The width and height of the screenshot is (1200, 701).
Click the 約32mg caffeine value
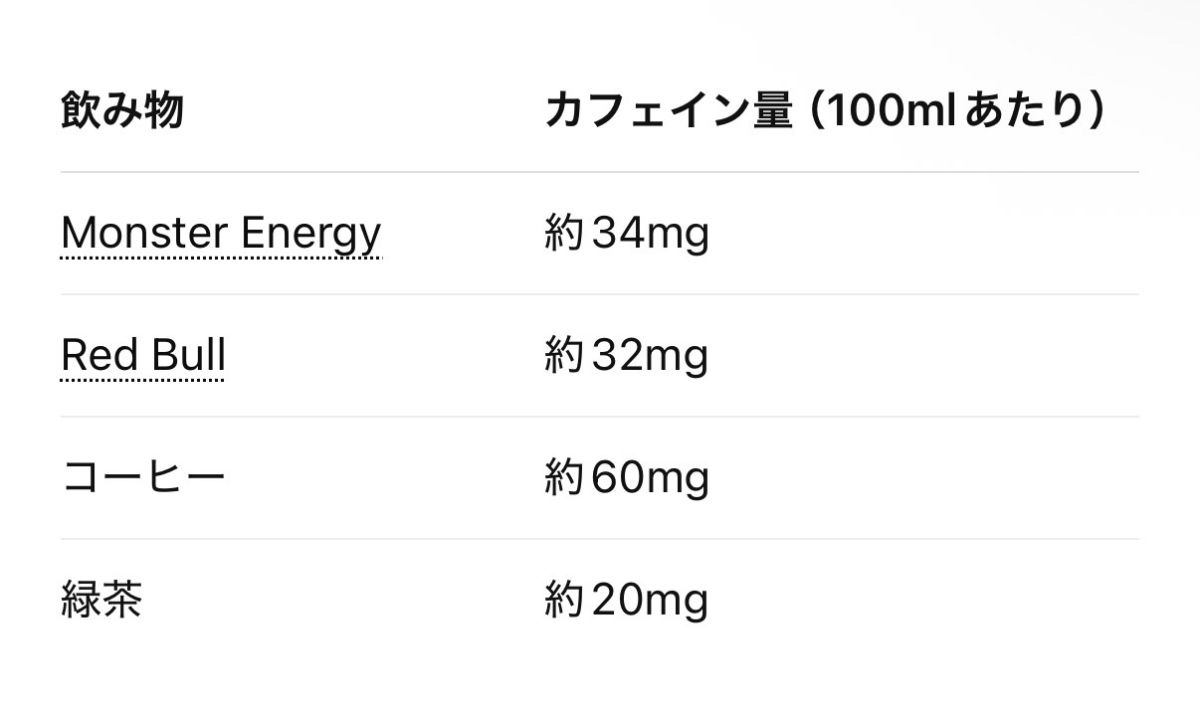(x=626, y=357)
